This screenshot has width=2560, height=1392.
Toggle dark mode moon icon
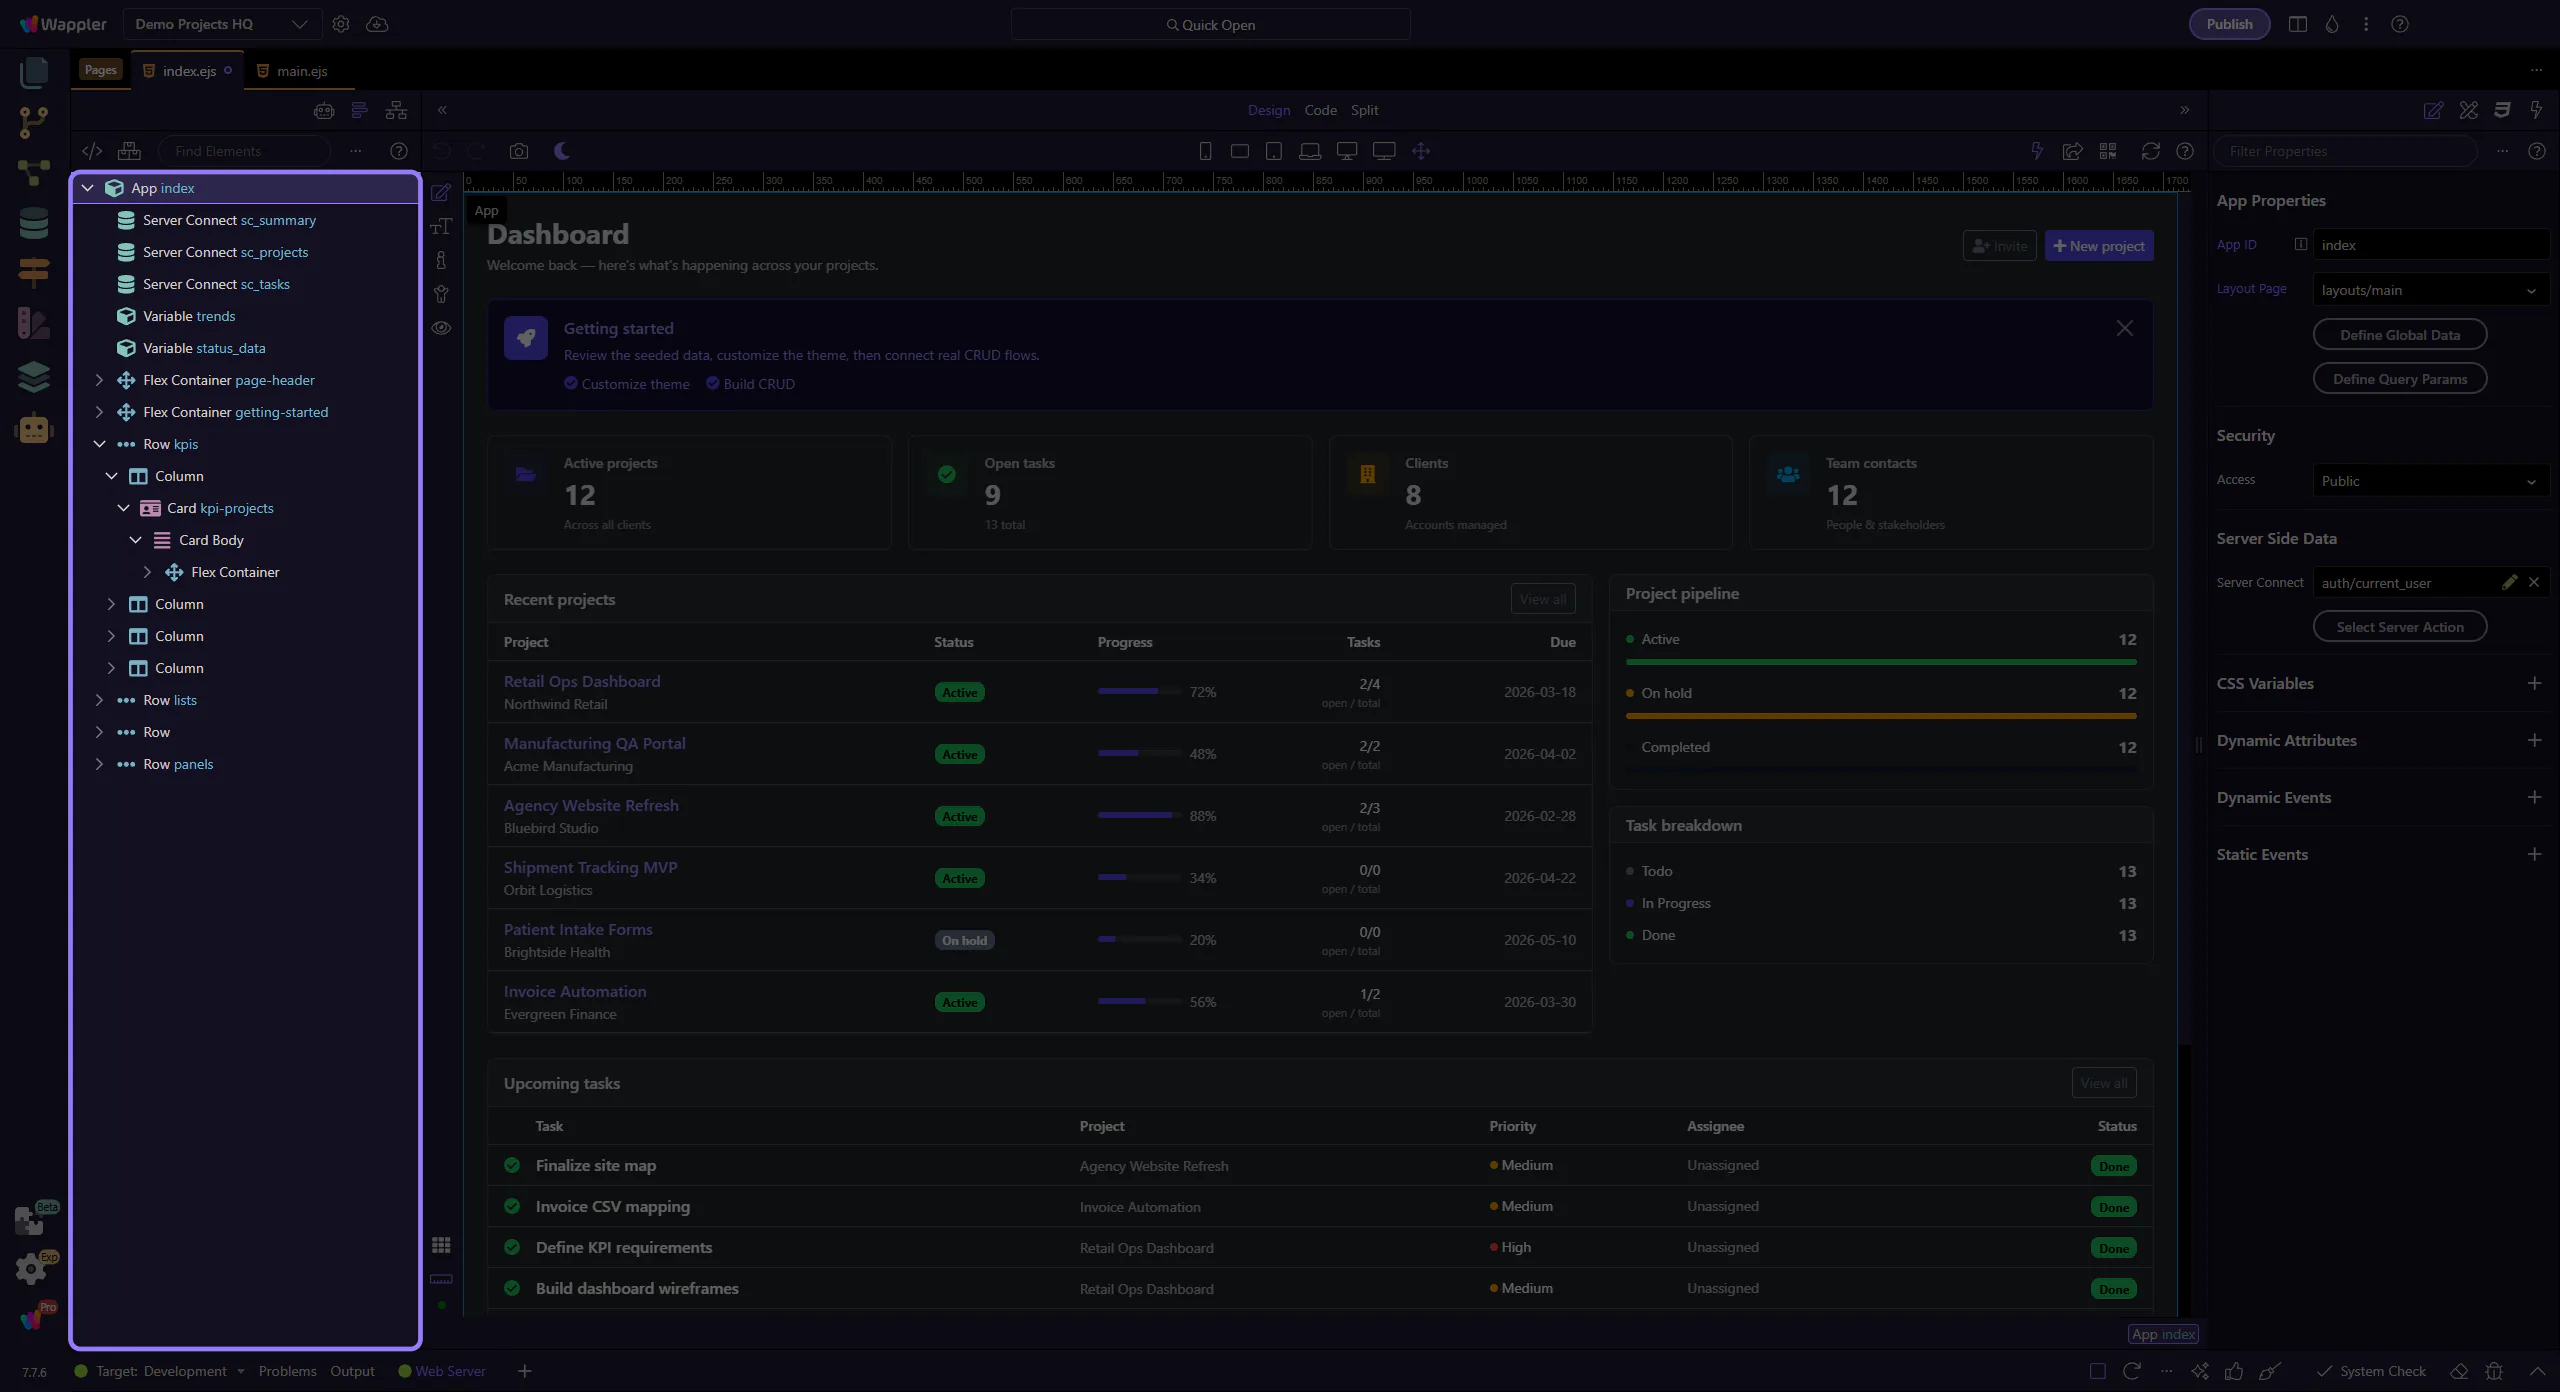[x=562, y=151]
